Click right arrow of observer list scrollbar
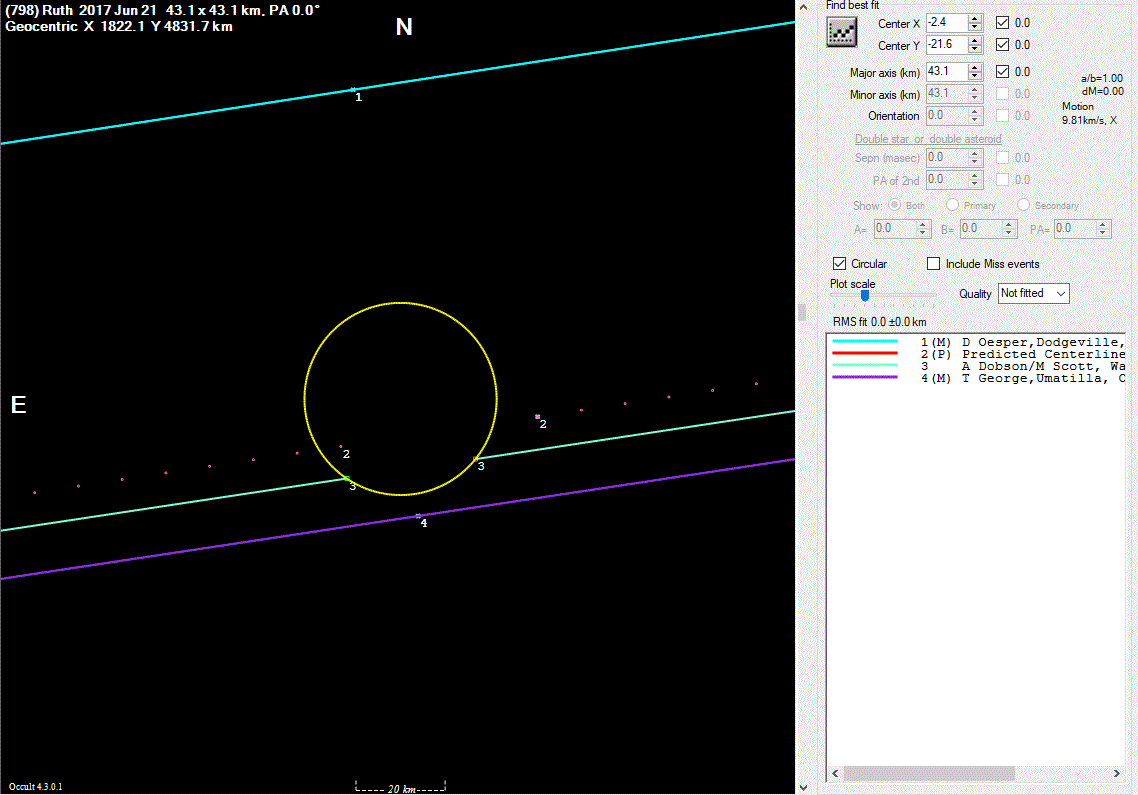The width and height of the screenshot is (1138, 795). [1116, 774]
